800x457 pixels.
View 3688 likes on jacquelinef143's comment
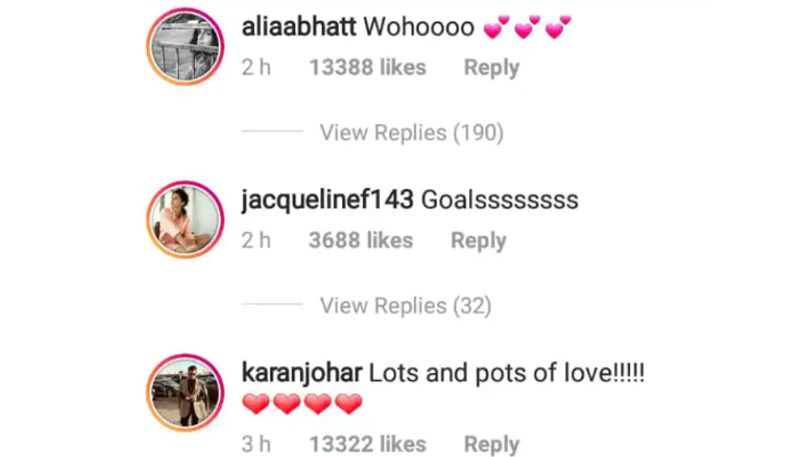tap(361, 240)
